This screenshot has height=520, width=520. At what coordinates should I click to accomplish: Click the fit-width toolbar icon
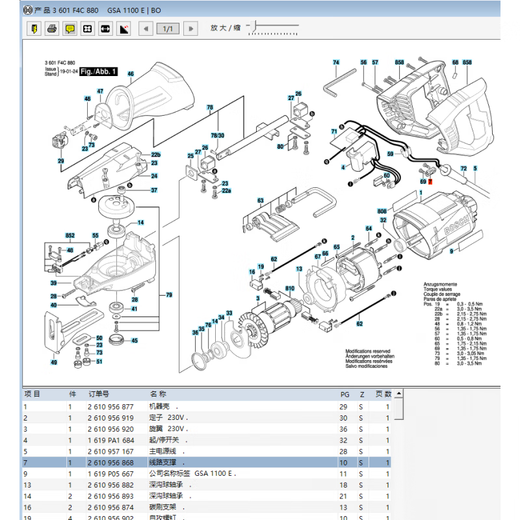tap(105, 29)
